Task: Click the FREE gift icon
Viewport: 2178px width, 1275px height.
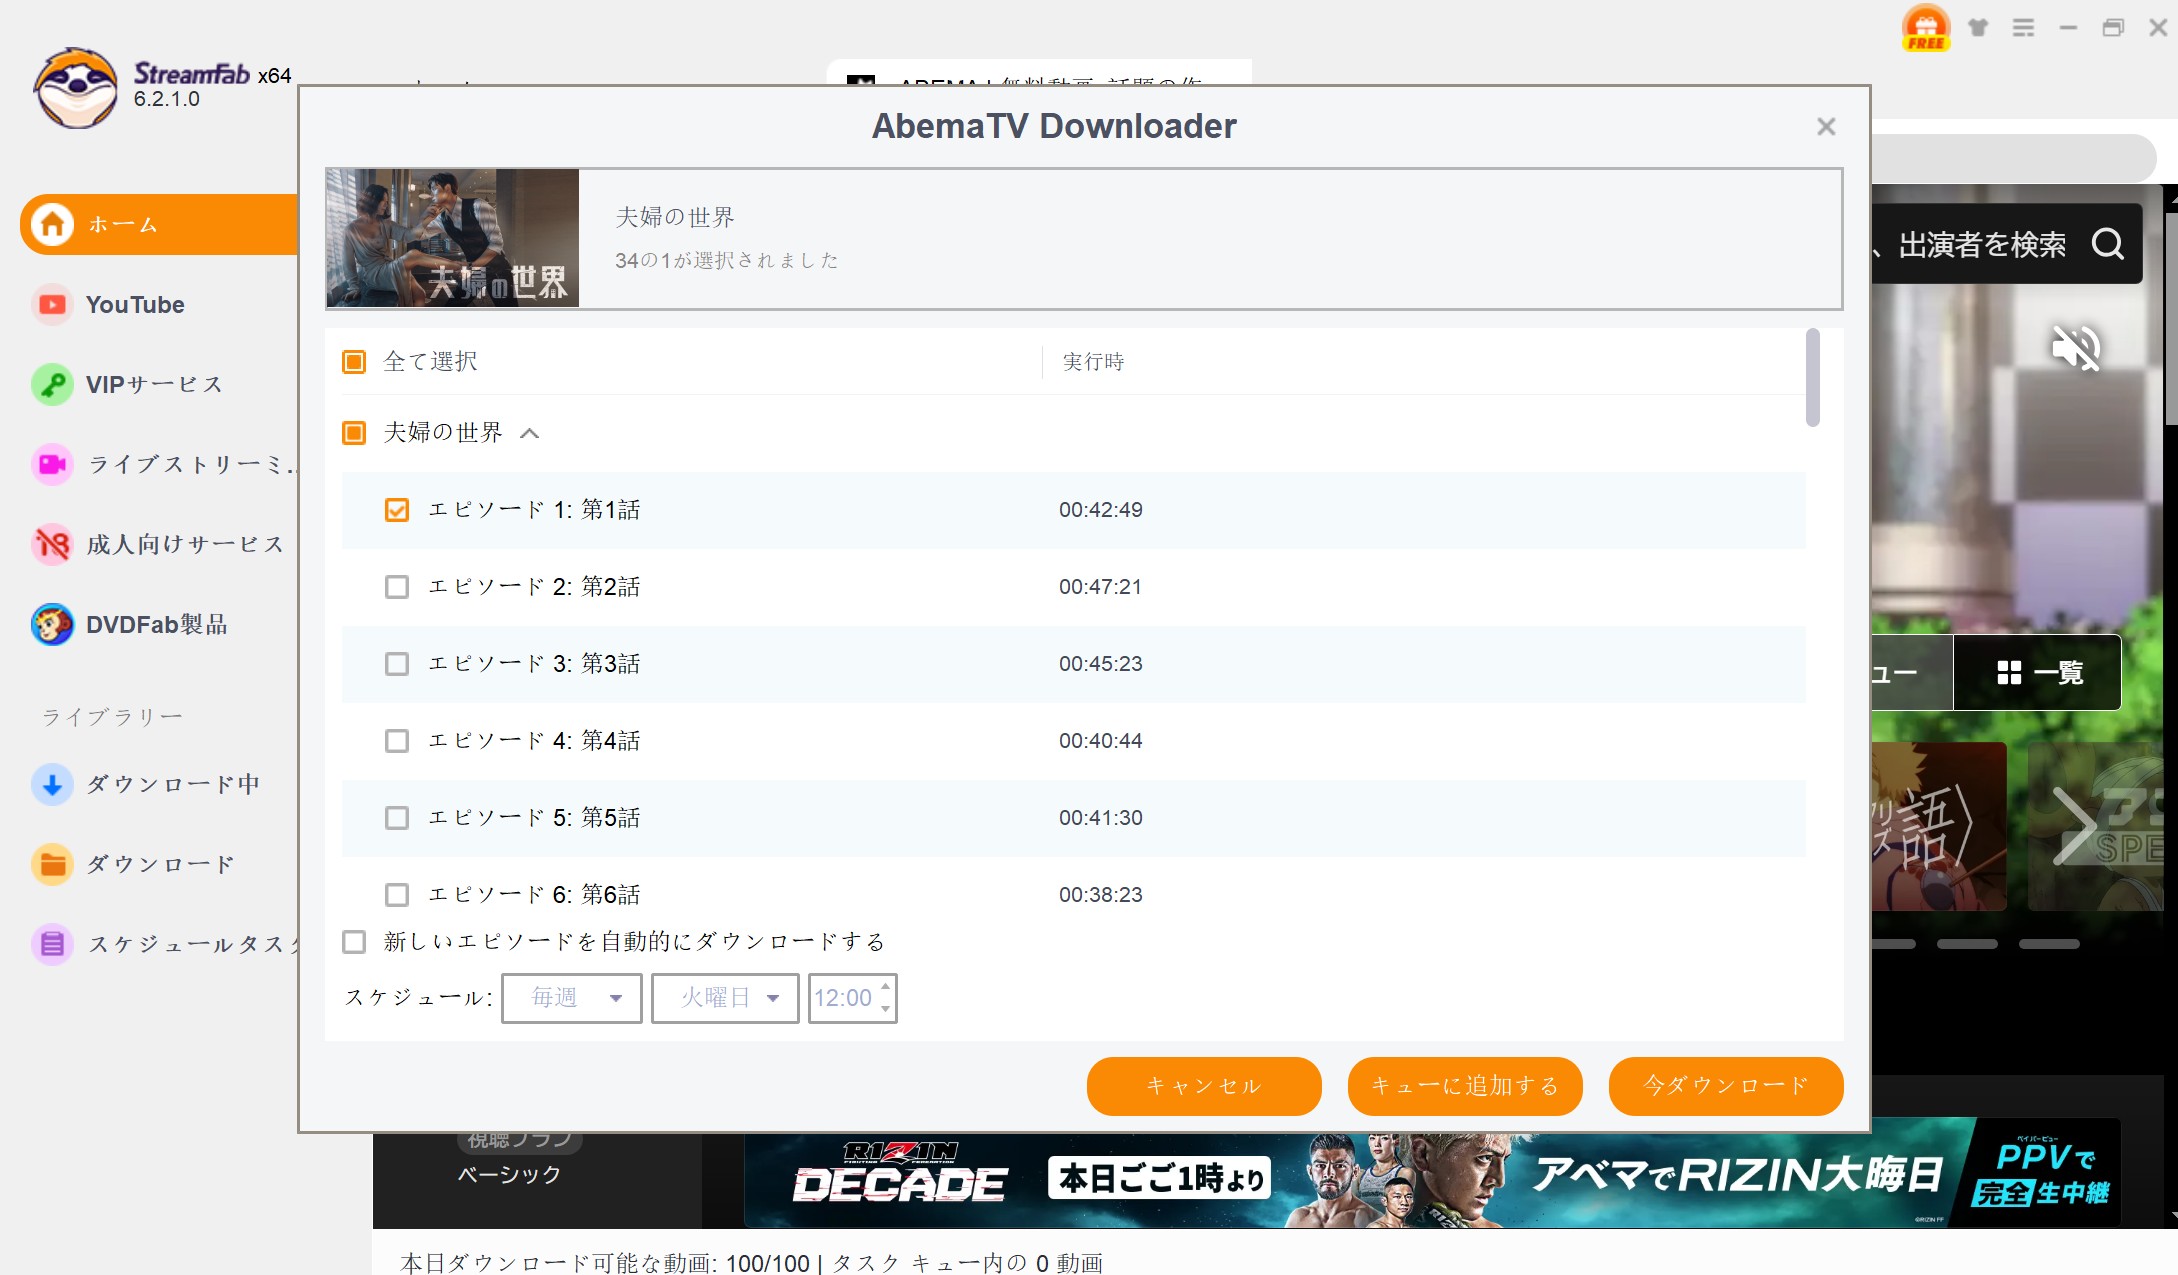Action: [1926, 28]
